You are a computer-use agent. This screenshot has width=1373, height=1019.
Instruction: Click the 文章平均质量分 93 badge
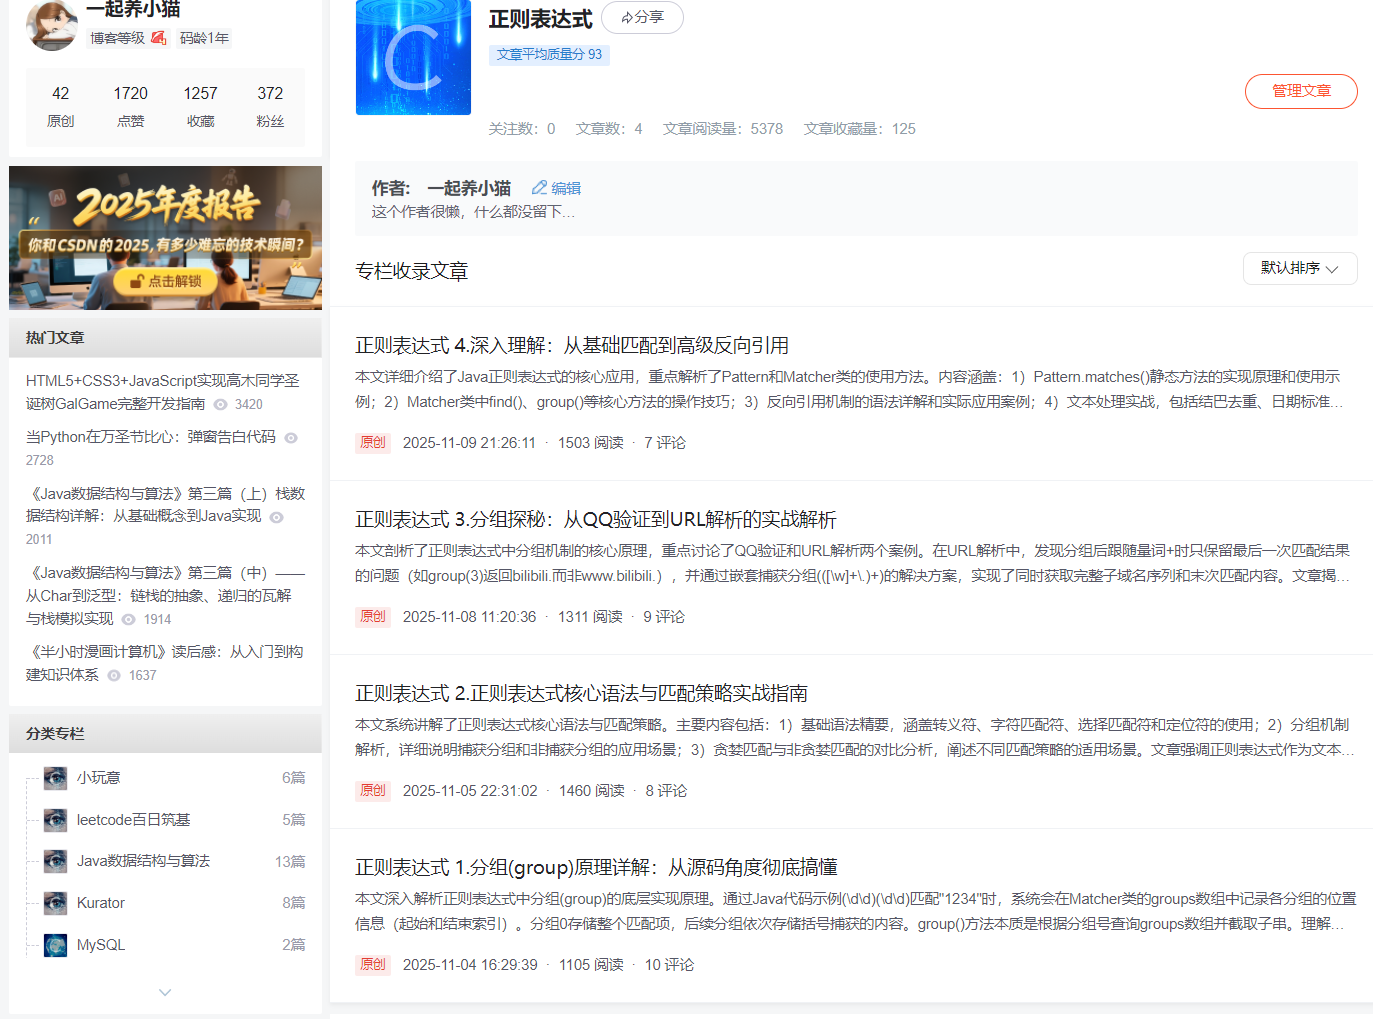[549, 55]
